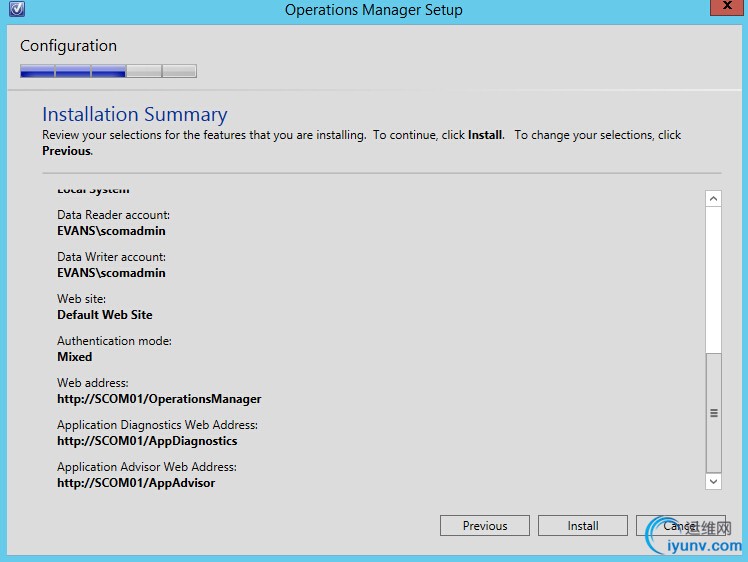Click the Application Advisor Web Address label
This screenshot has height=562, width=748.
(146, 467)
